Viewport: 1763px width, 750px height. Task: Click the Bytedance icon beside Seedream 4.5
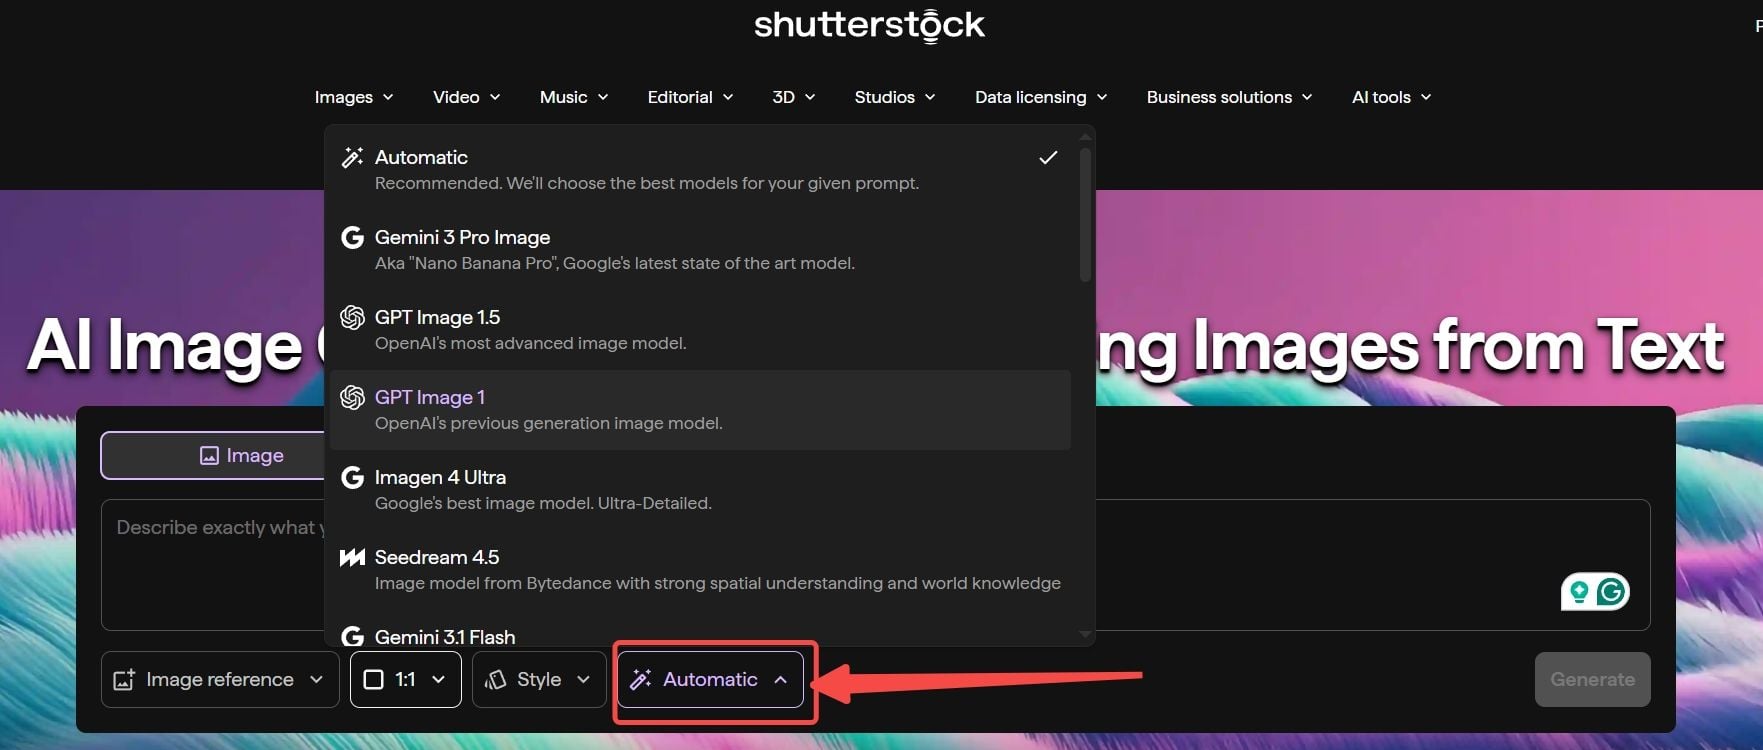coord(352,557)
